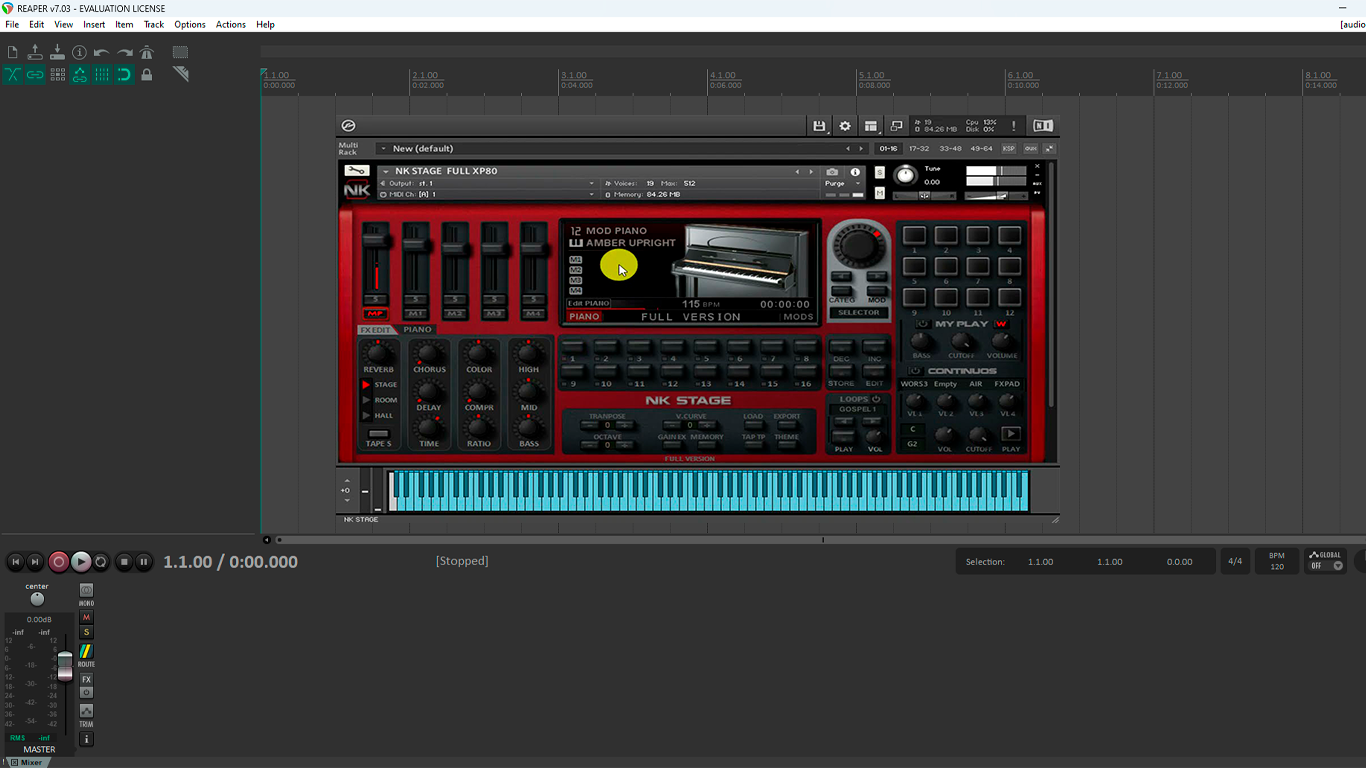Create a new project with the toolbar icon

[12, 52]
